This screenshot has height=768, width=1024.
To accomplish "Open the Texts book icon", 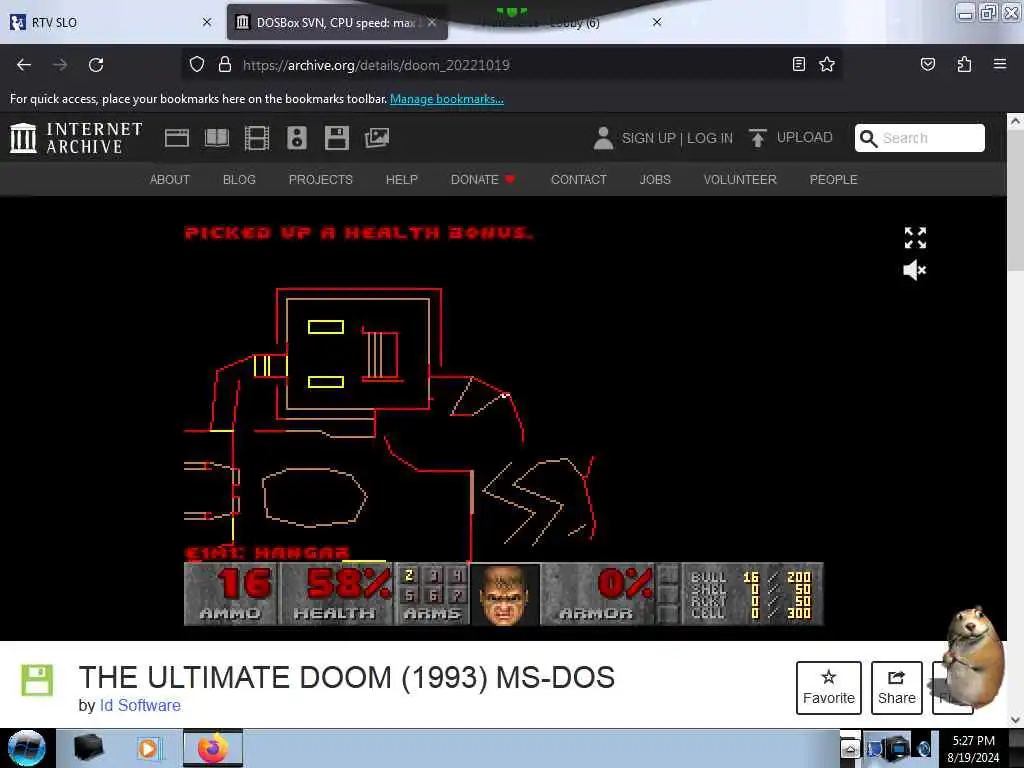I will point(217,138).
